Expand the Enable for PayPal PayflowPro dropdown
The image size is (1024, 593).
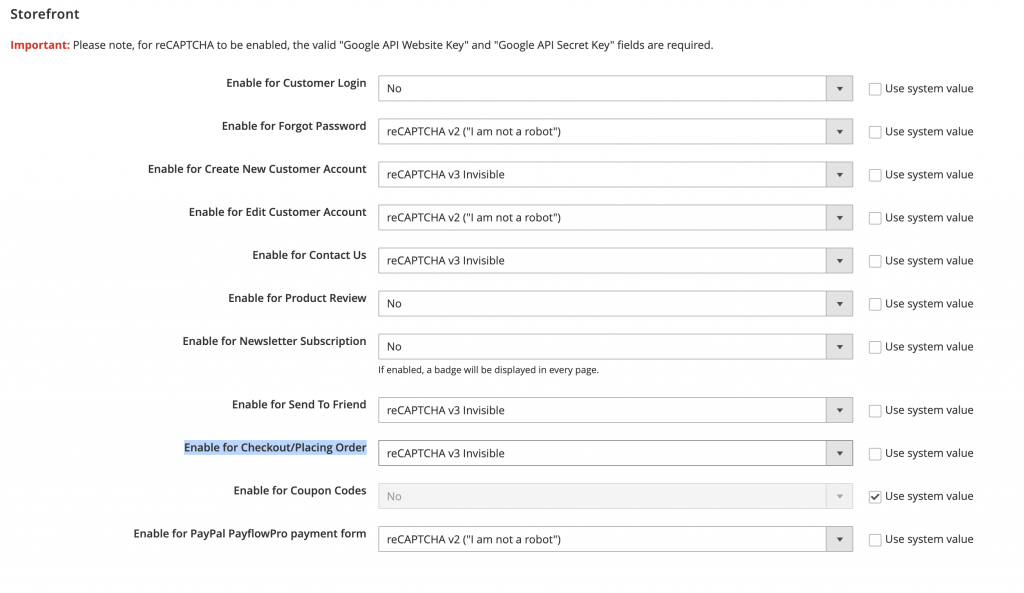tap(614, 539)
